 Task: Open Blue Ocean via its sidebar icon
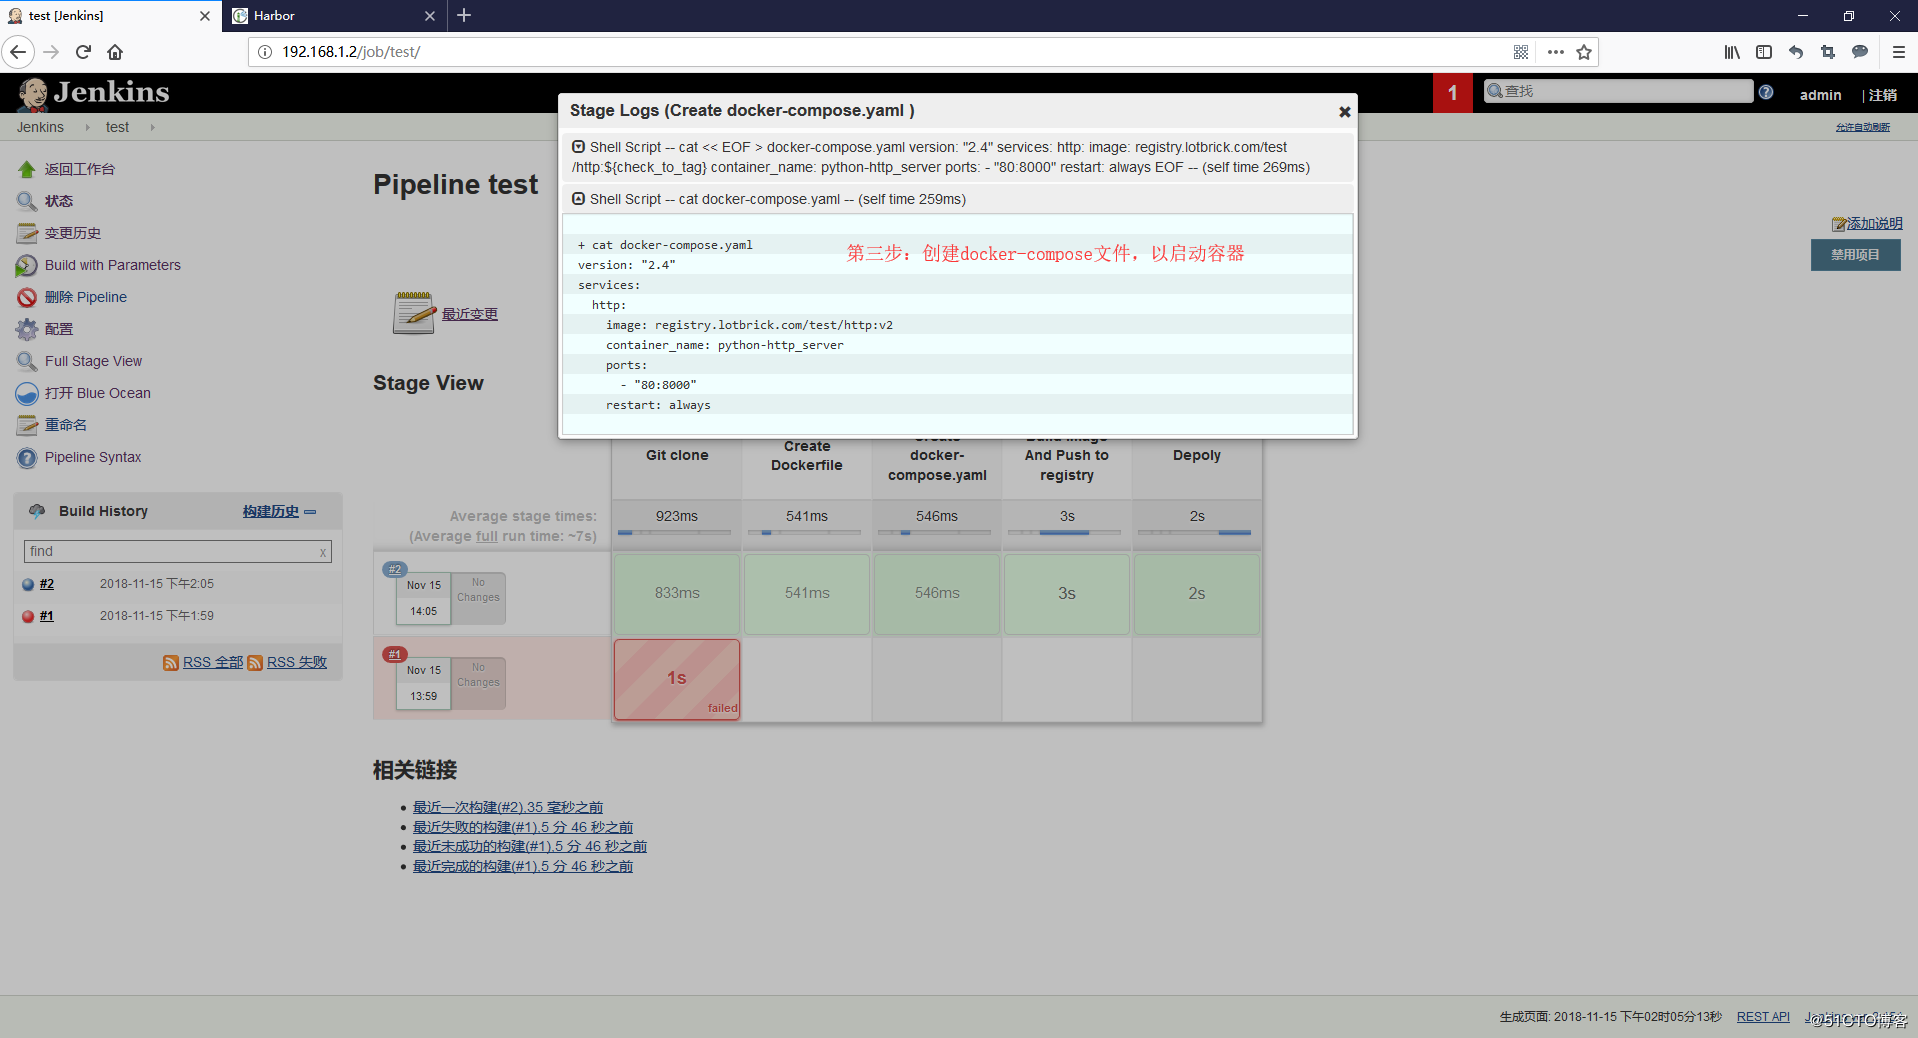[x=27, y=393]
